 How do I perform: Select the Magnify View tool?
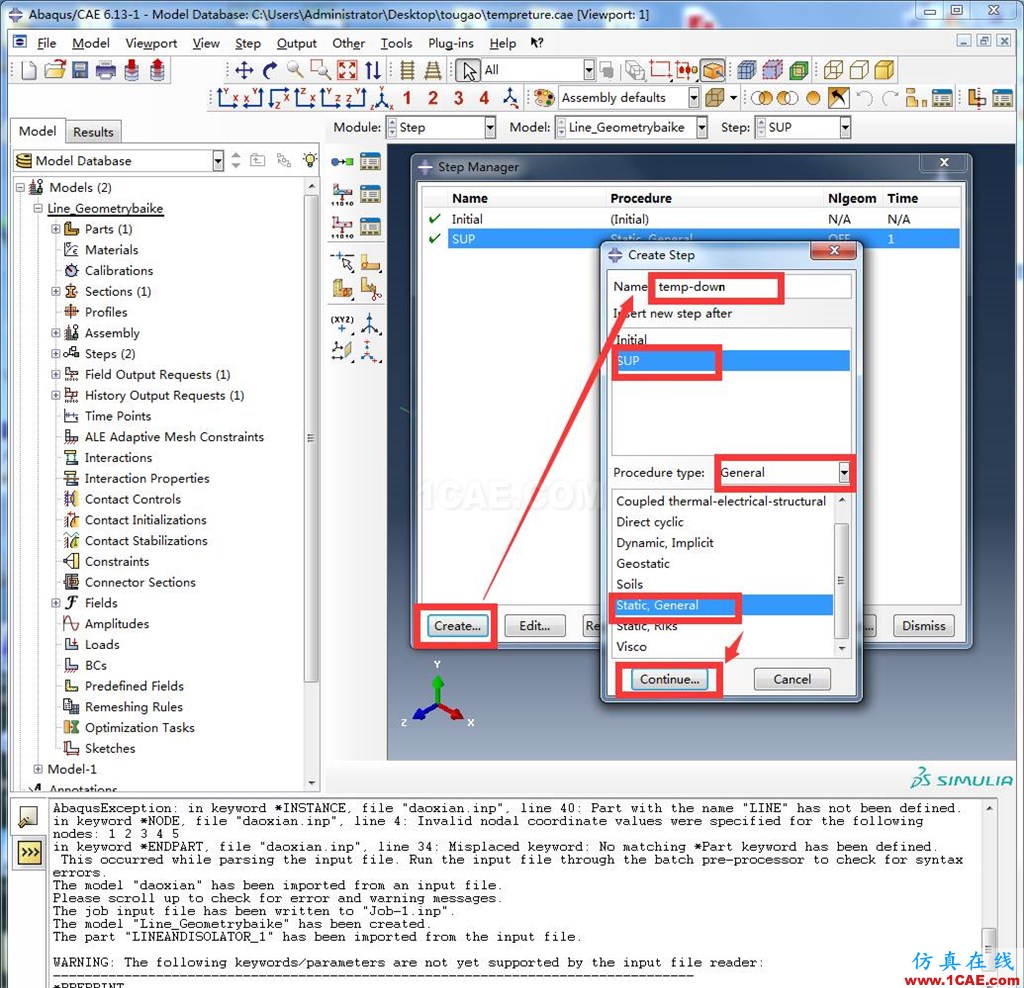point(295,70)
